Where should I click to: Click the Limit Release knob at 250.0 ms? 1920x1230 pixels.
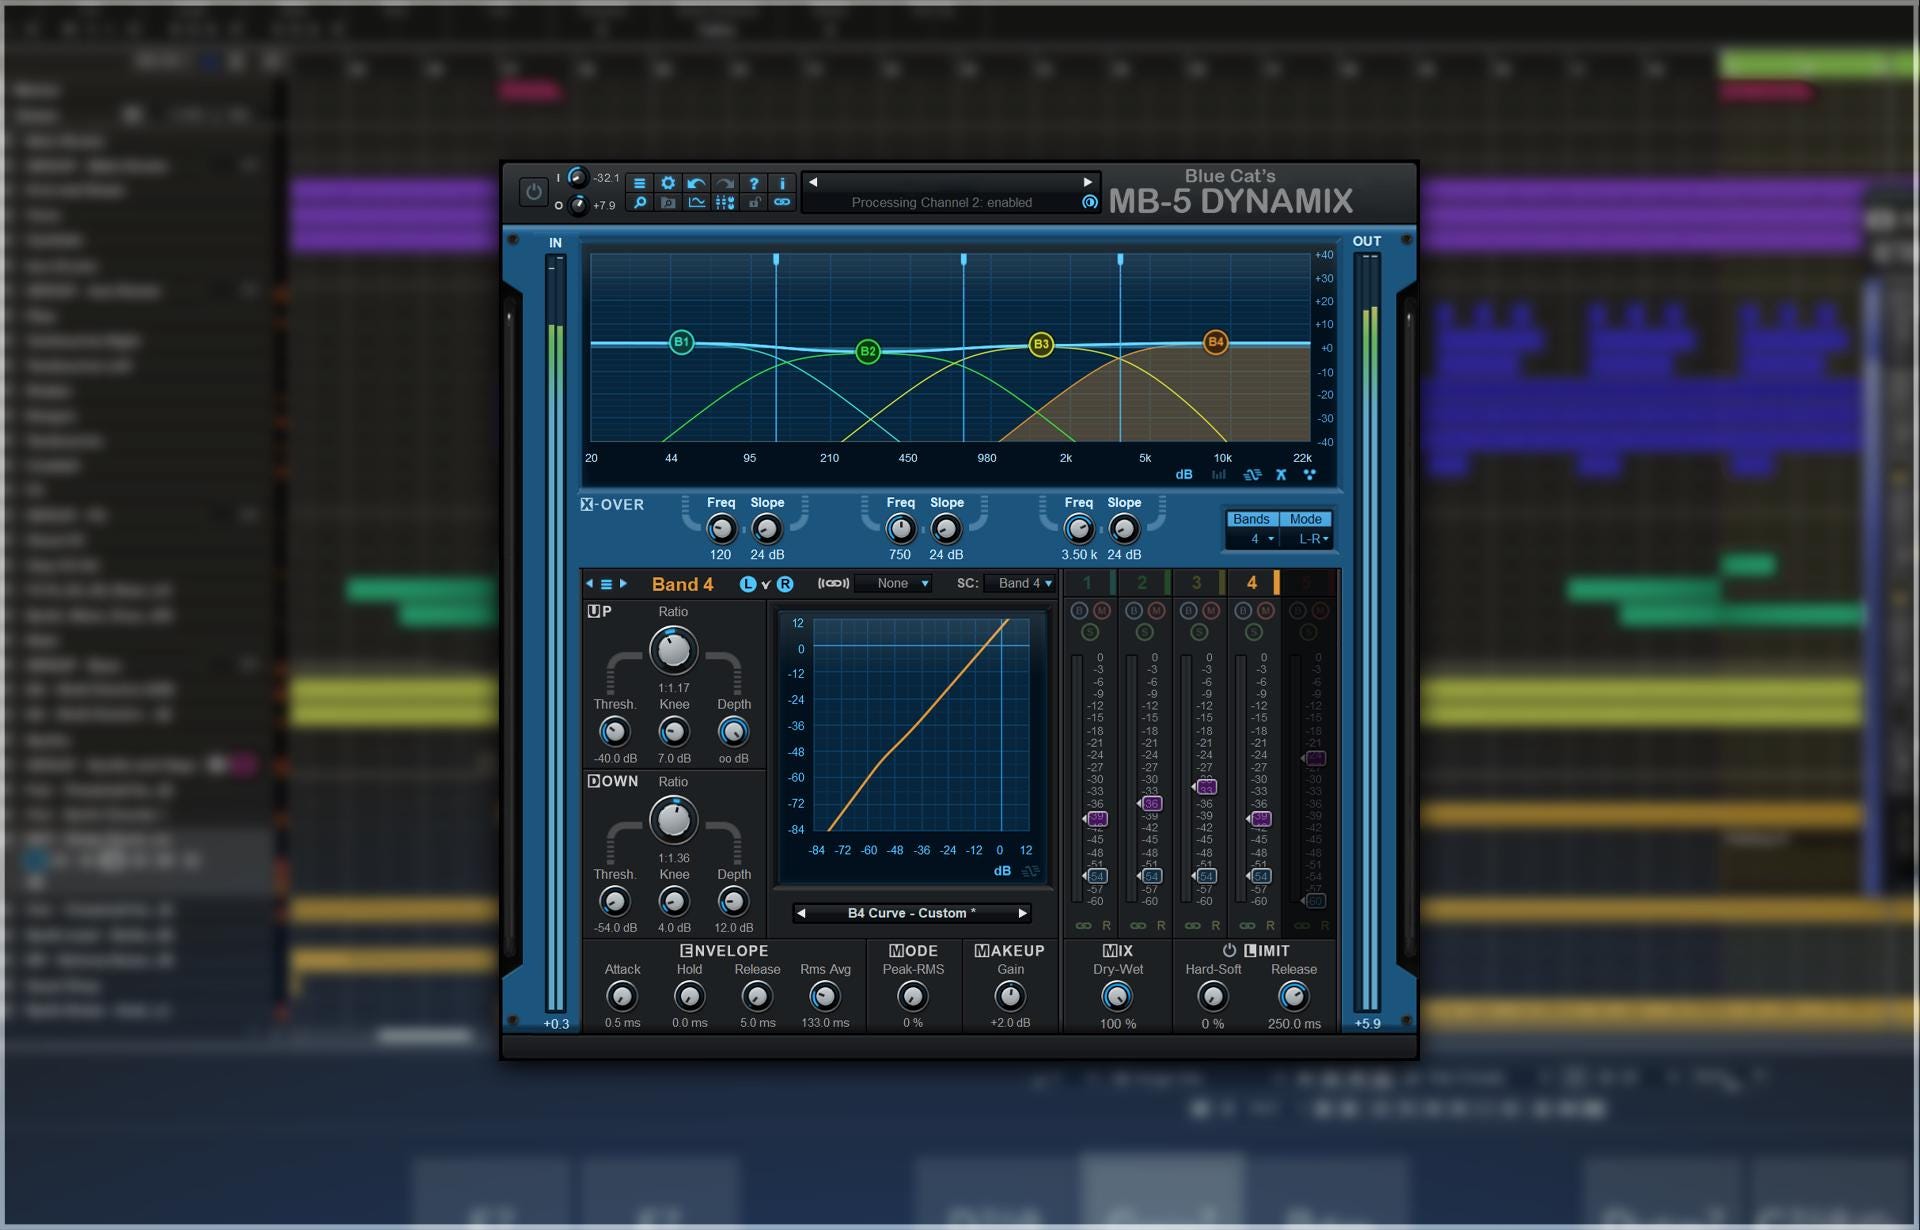point(1293,996)
